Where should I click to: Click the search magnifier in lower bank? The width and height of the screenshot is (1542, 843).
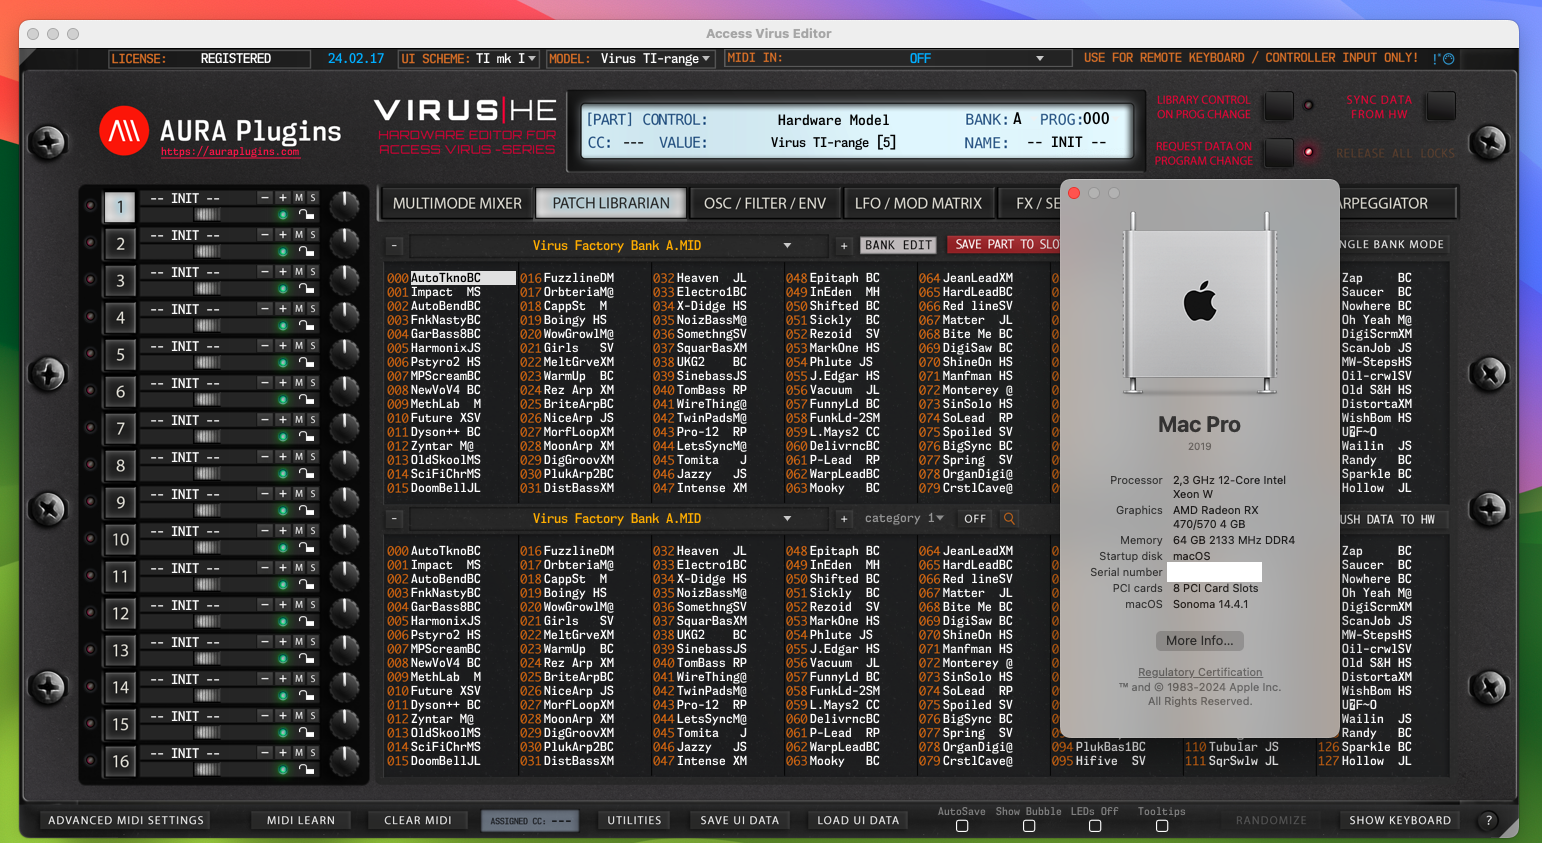pos(1009,518)
